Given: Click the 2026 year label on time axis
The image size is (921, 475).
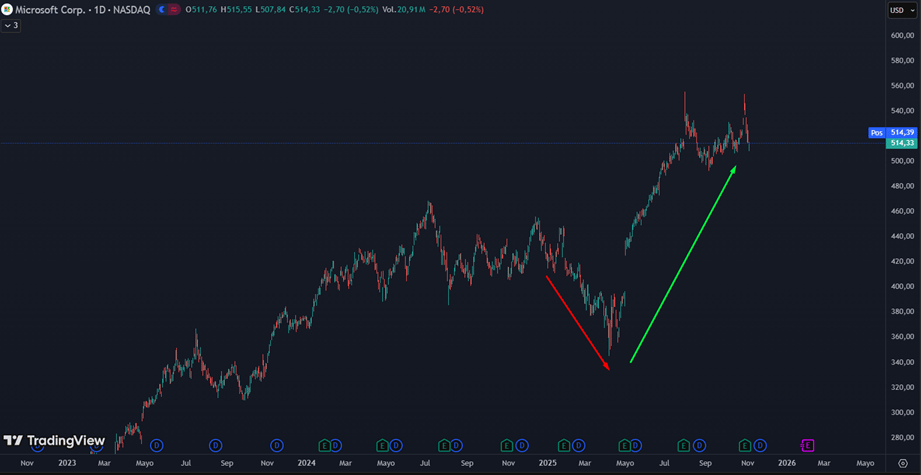Looking at the screenshot, I should 788,463.
